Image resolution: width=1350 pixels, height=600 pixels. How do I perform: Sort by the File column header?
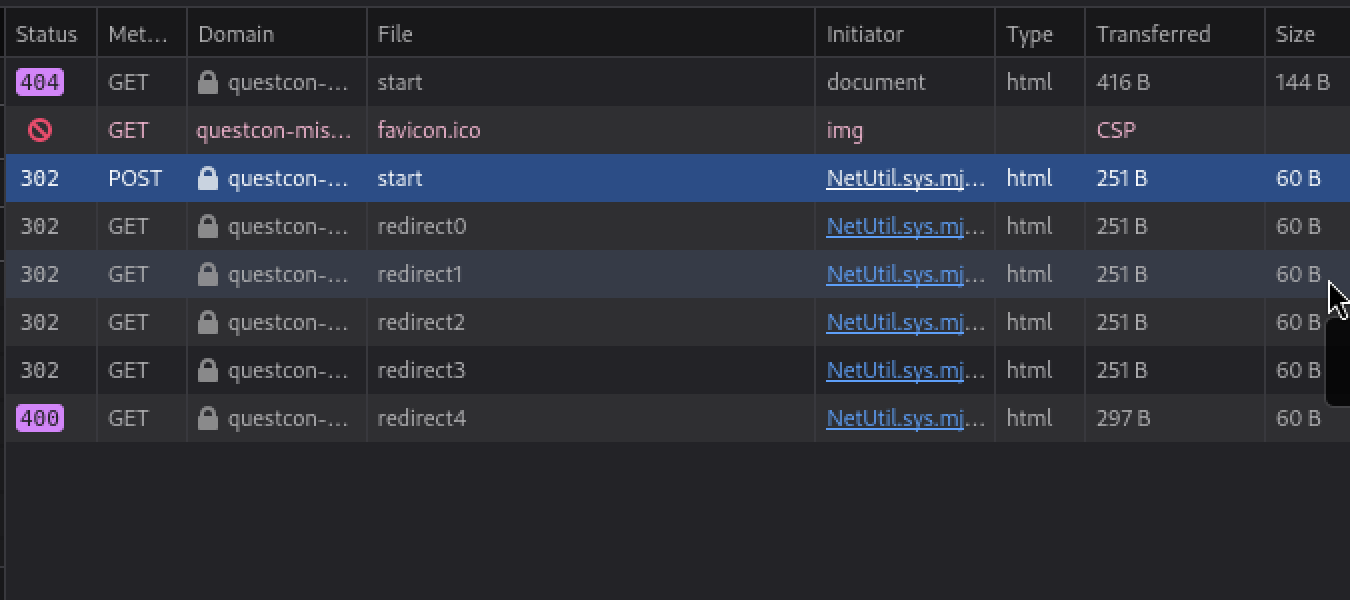tap(395, 34)
